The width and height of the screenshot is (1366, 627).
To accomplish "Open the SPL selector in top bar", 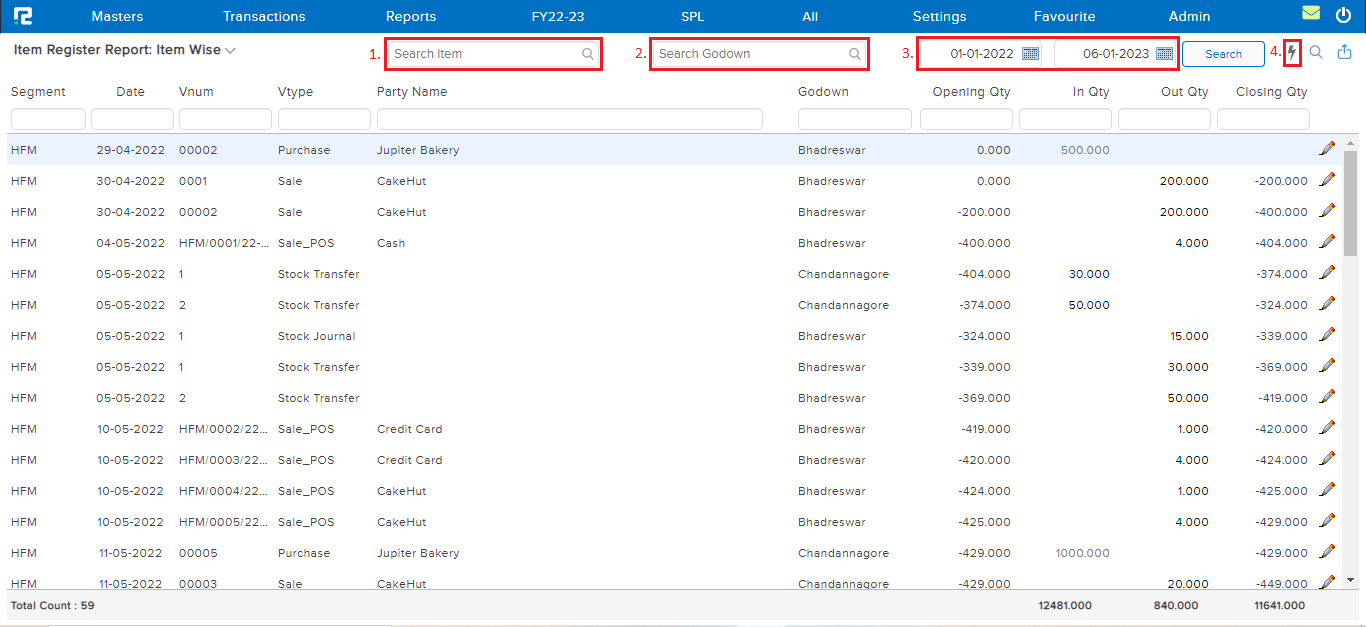I will 692,16.
